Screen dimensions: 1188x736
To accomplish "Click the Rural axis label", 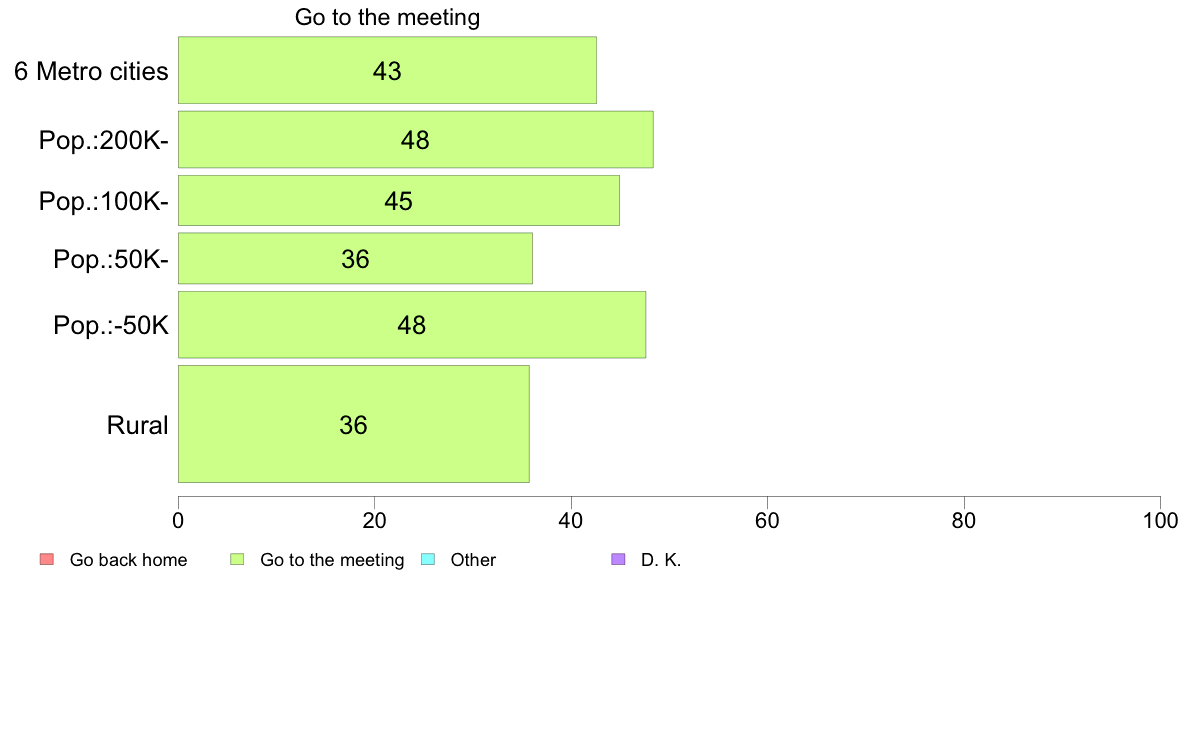I will pyautogui.click(x=137, y=425).
